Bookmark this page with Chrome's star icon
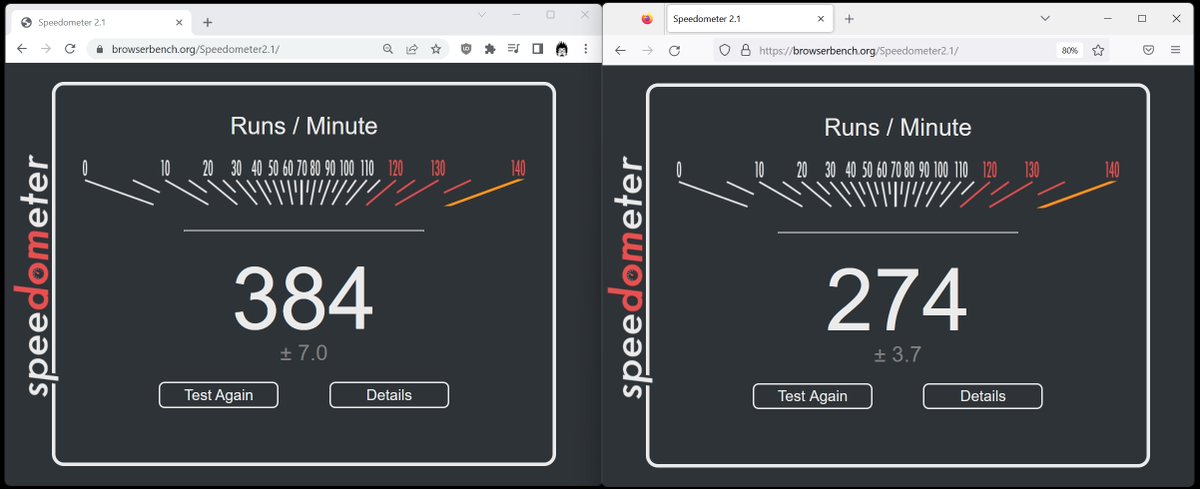The width and height of the screenshot is (1200, 489). [x=436, y=48]
